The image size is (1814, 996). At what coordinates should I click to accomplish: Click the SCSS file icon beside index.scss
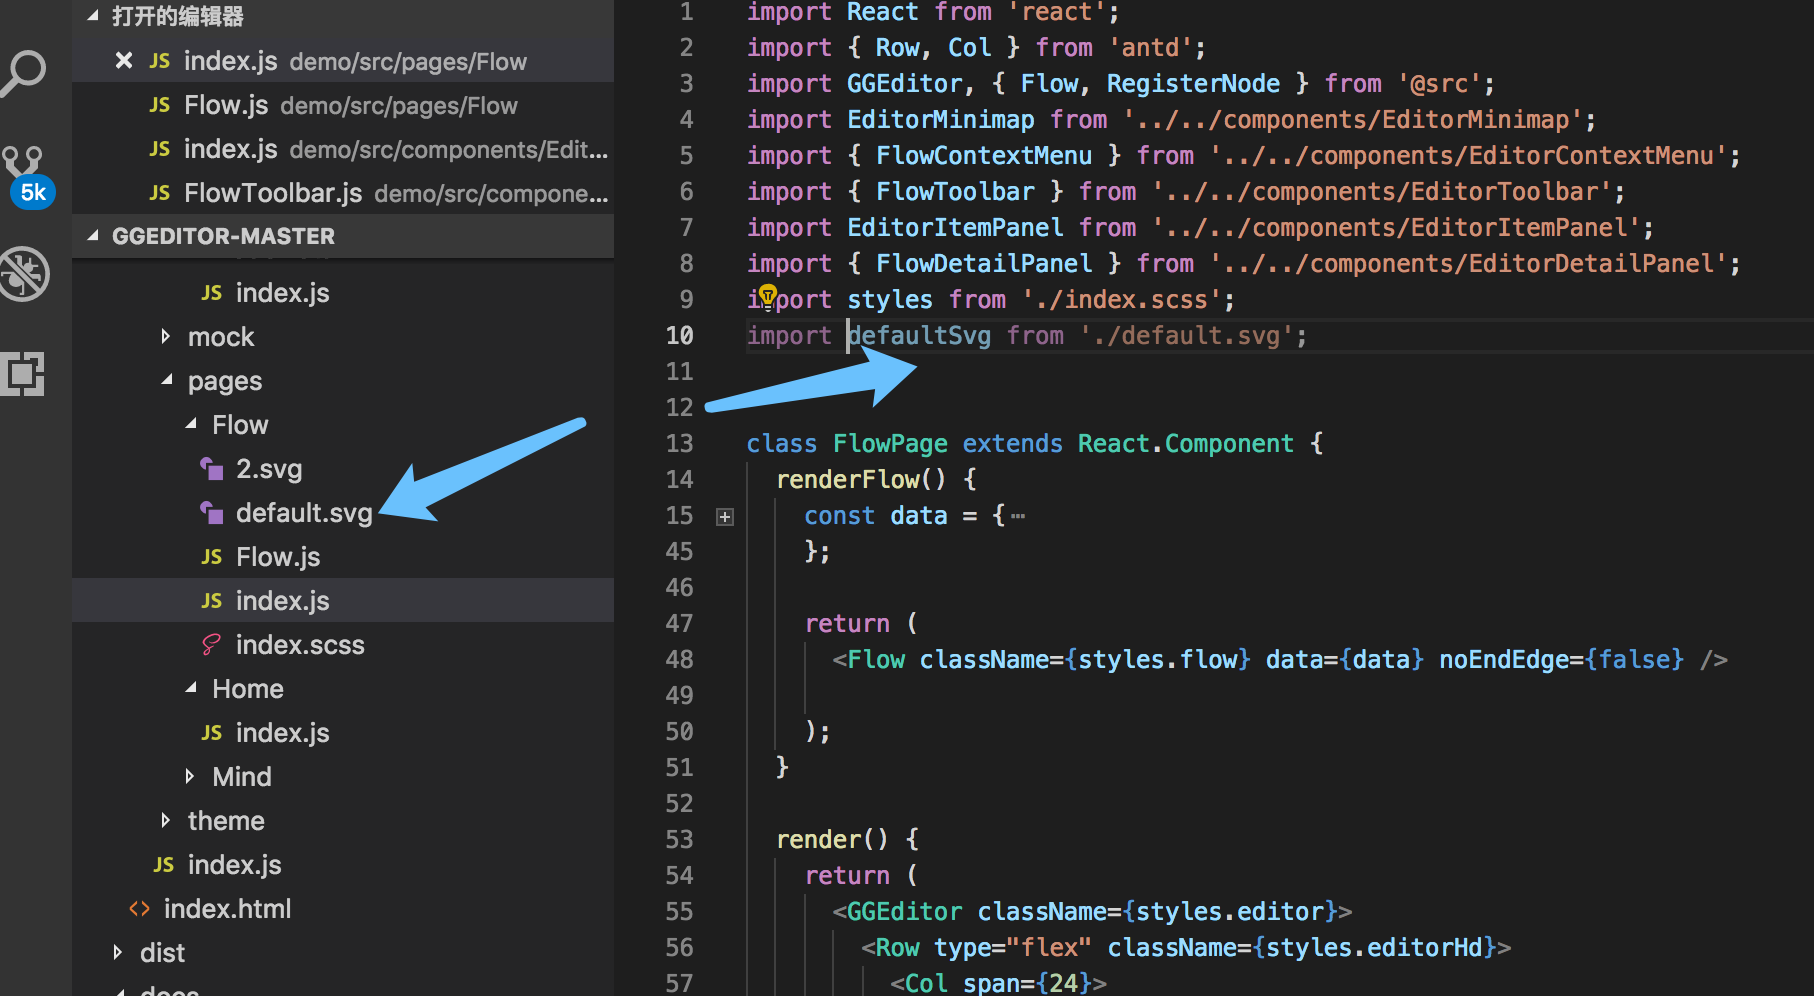click(211, 644)
